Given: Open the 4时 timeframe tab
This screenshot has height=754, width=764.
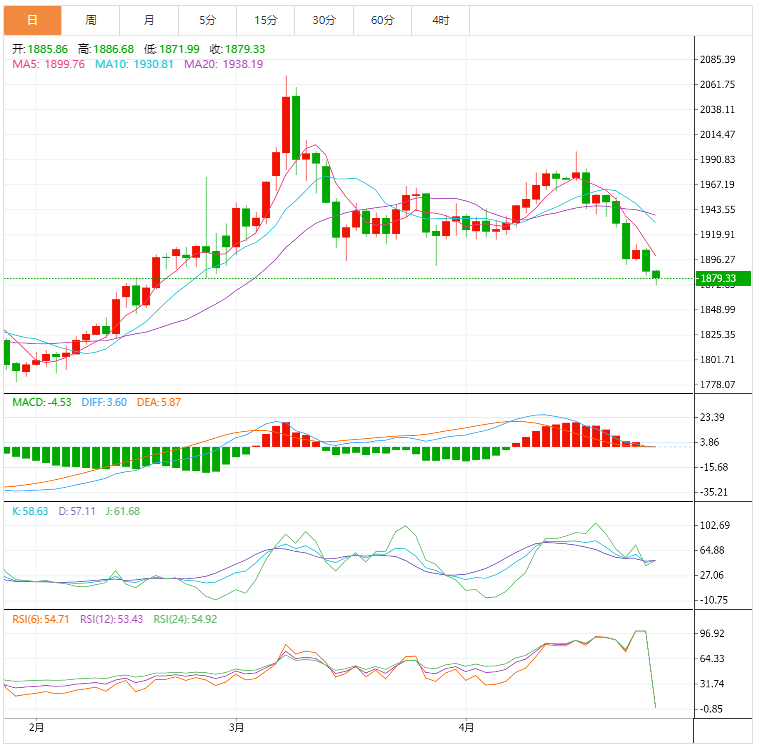Looking at the screenshot, I should pyautogui.click(x=440, y=20).
